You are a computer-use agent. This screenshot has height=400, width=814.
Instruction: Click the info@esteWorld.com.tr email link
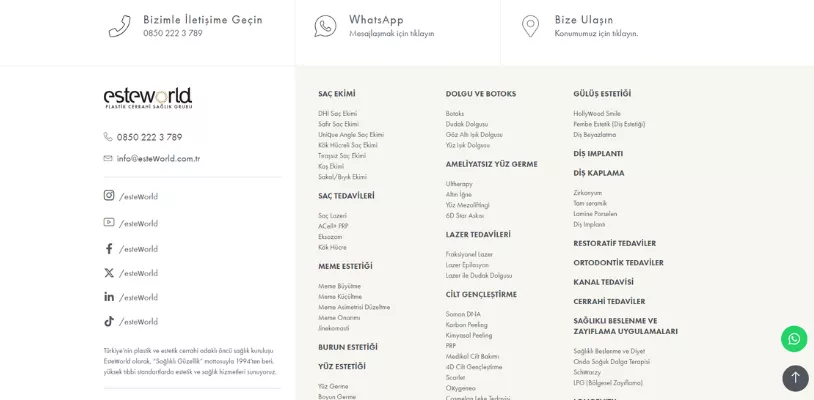pyautogui.click(x=158, y=158)
